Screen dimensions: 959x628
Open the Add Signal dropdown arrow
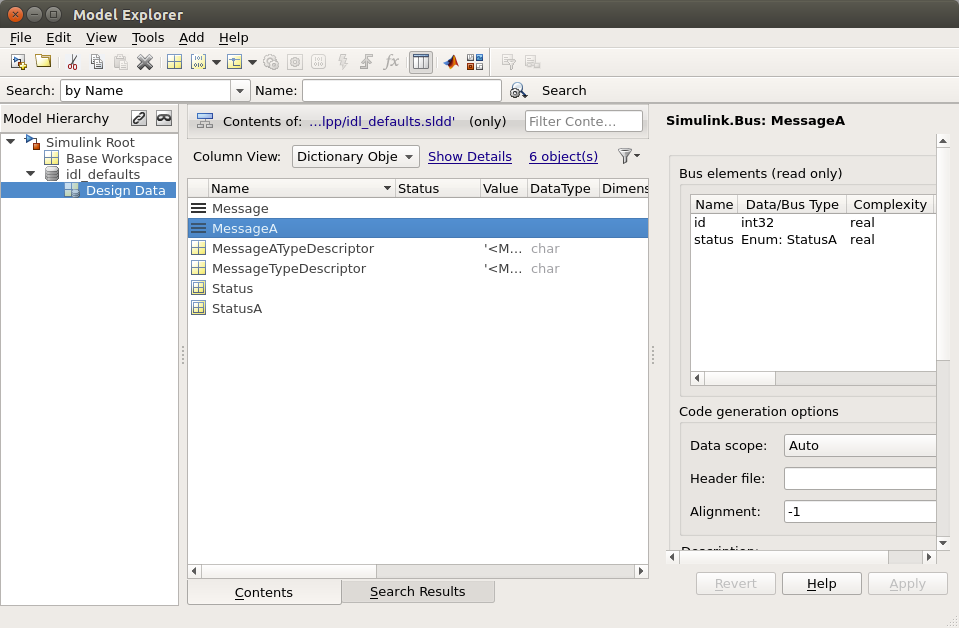click(252, 62)
